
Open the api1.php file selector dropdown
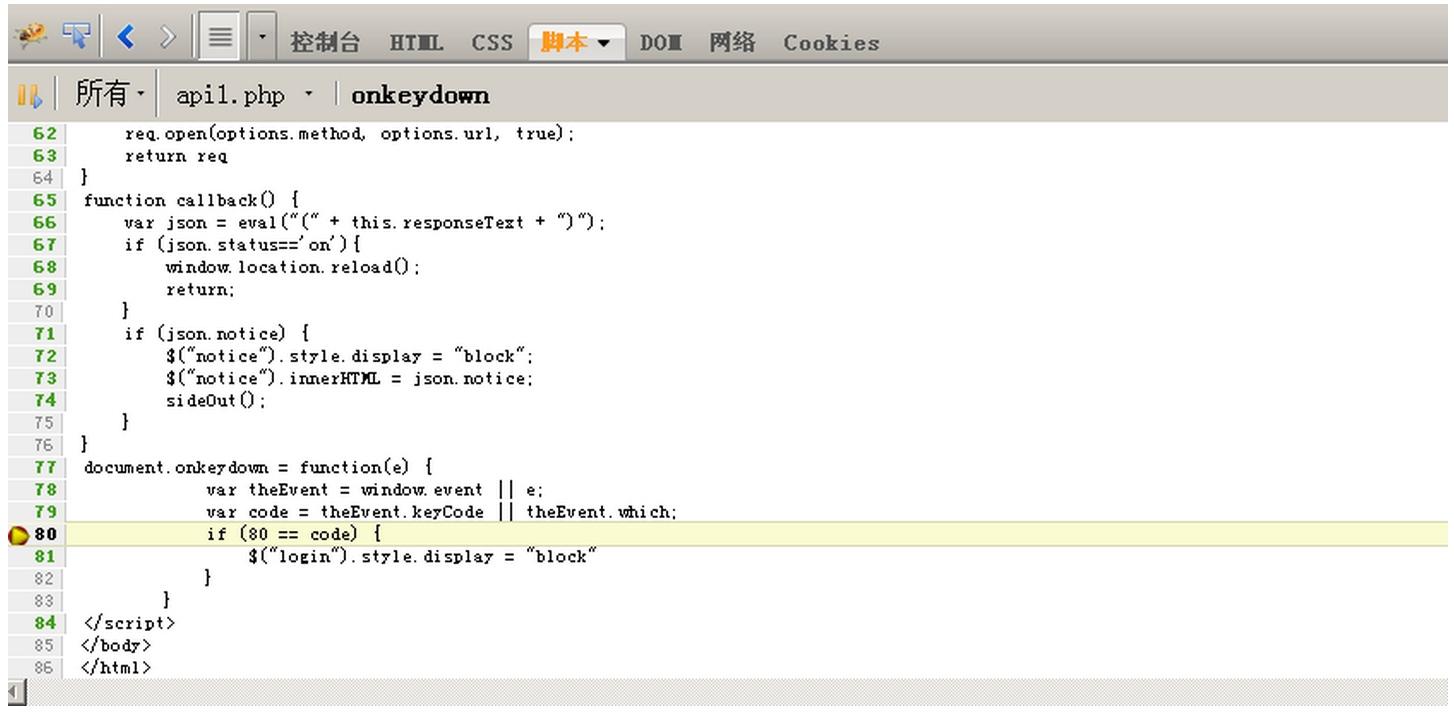click(244, 96)
